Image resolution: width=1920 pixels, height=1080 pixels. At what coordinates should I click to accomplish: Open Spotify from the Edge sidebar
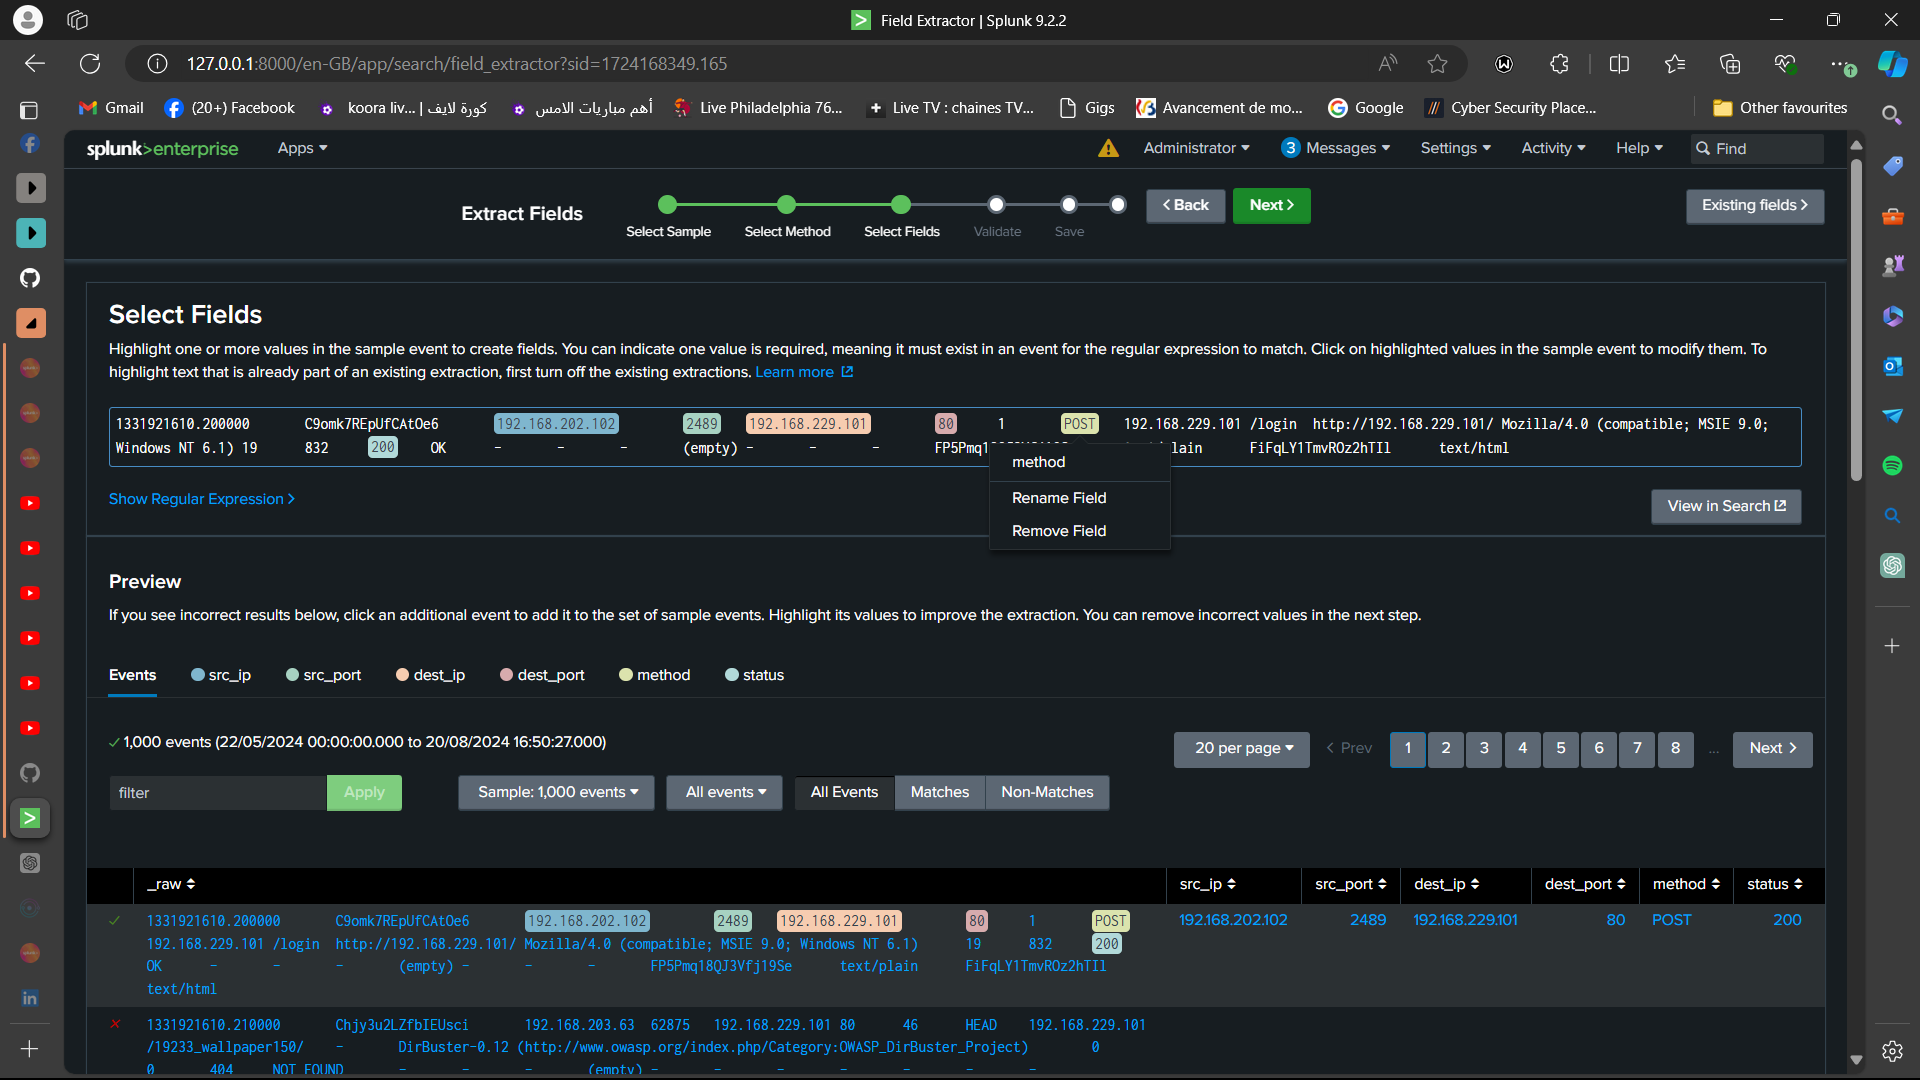(x=1892, y=465)
